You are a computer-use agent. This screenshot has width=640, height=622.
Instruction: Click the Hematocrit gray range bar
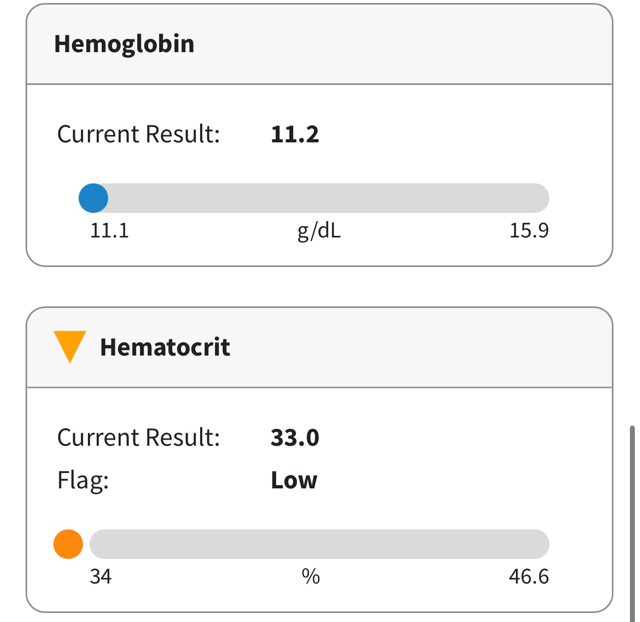pos(320,544)
